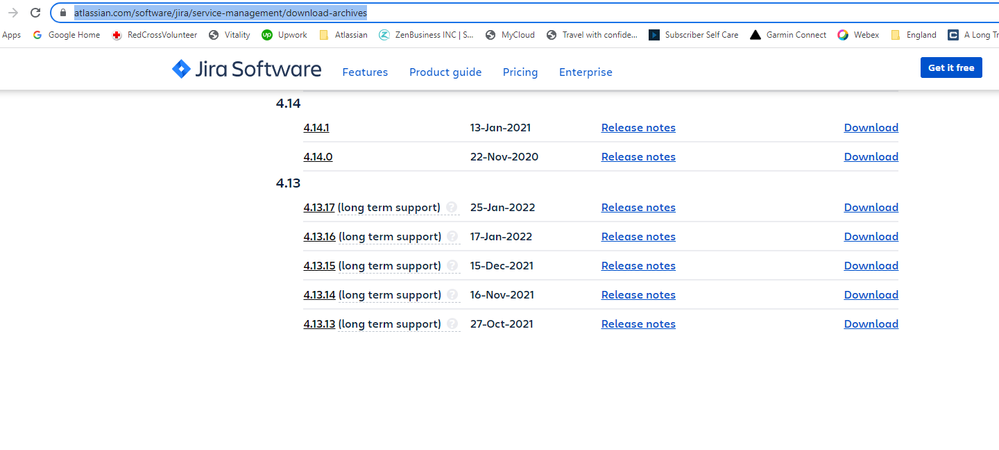This screenshot has width=999, height=450.
Task: Open the Enterprise menu item
Action: click(586, 72)
